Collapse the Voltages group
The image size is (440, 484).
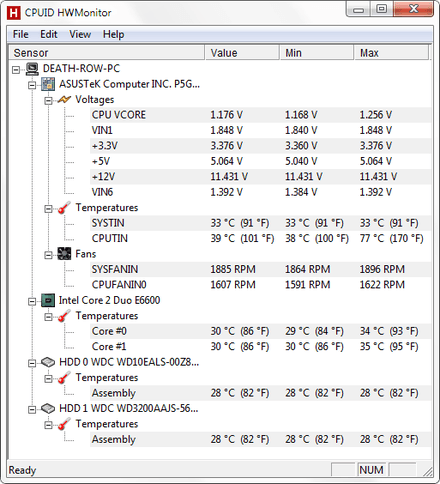48,100
